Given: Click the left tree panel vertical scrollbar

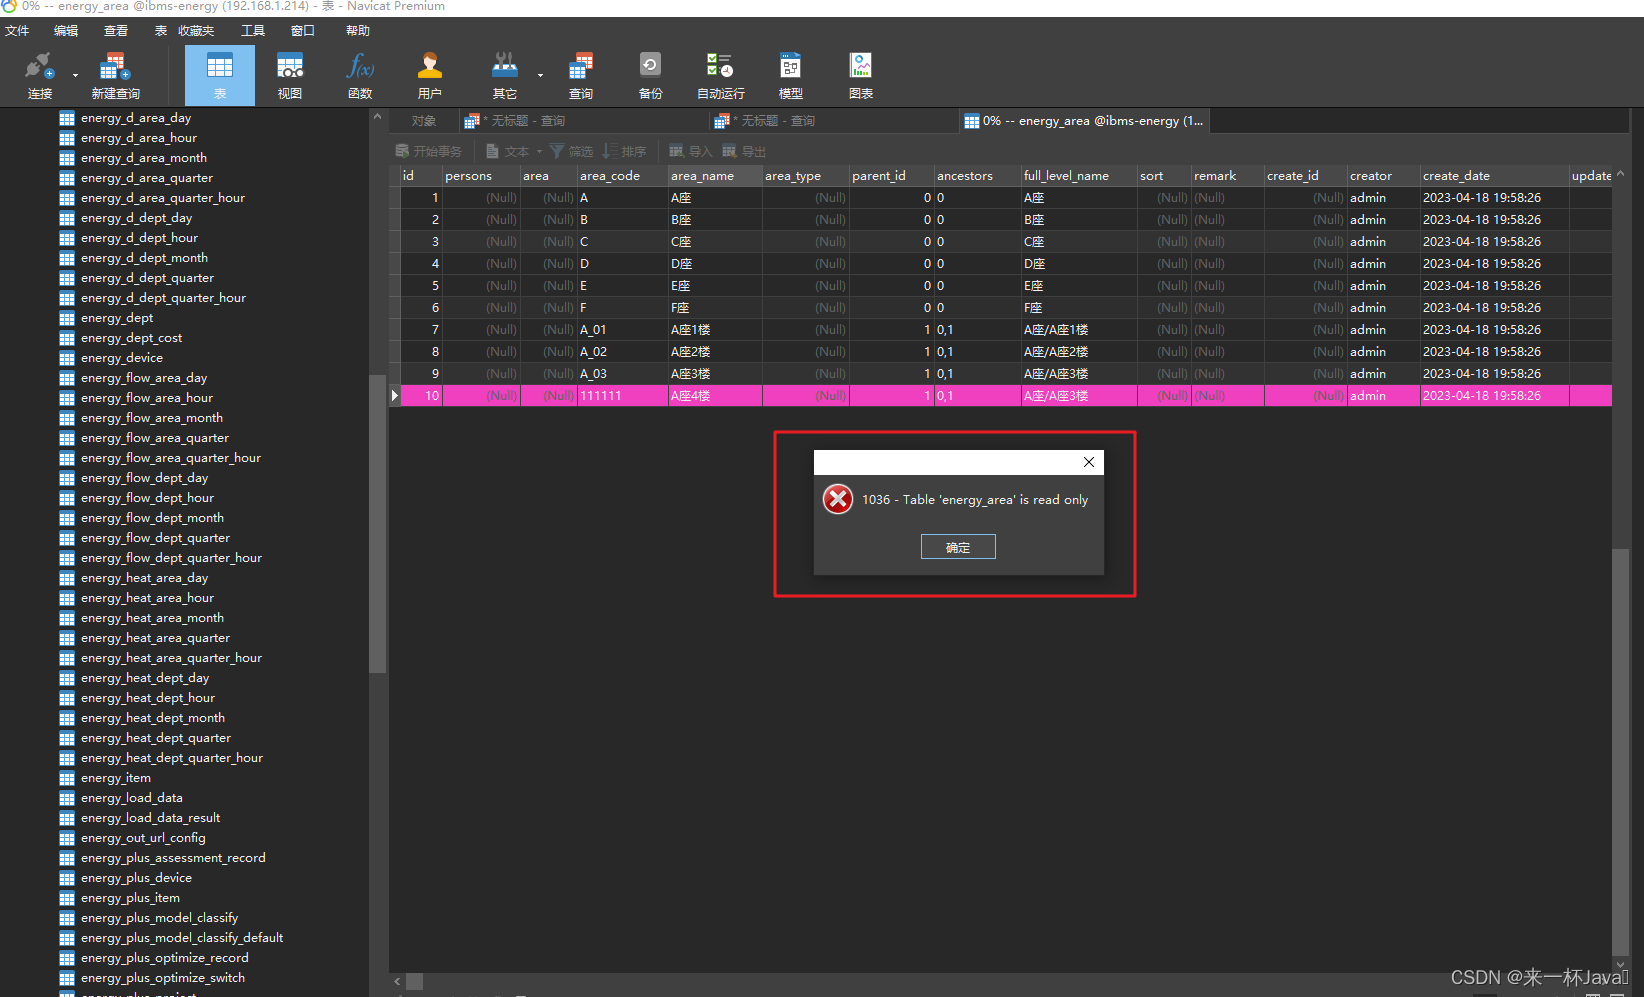Looking at the screenshot, I should (377, 524).
